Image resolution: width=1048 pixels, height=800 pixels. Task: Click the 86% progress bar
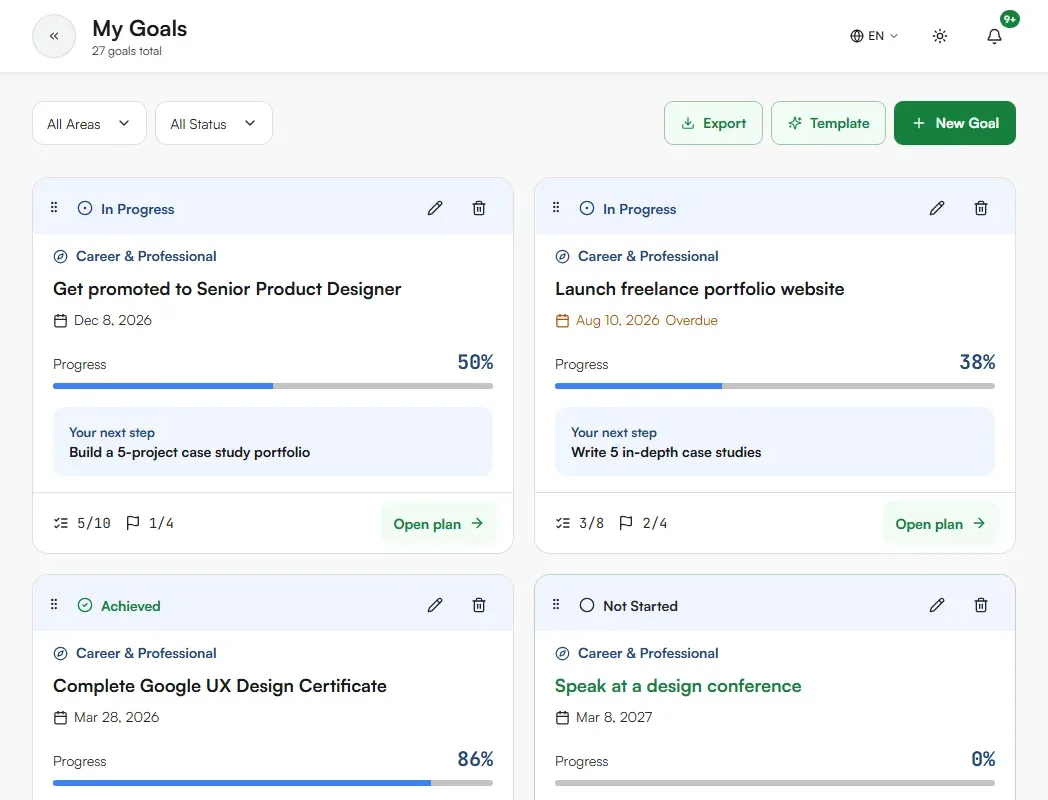(273, 783)
